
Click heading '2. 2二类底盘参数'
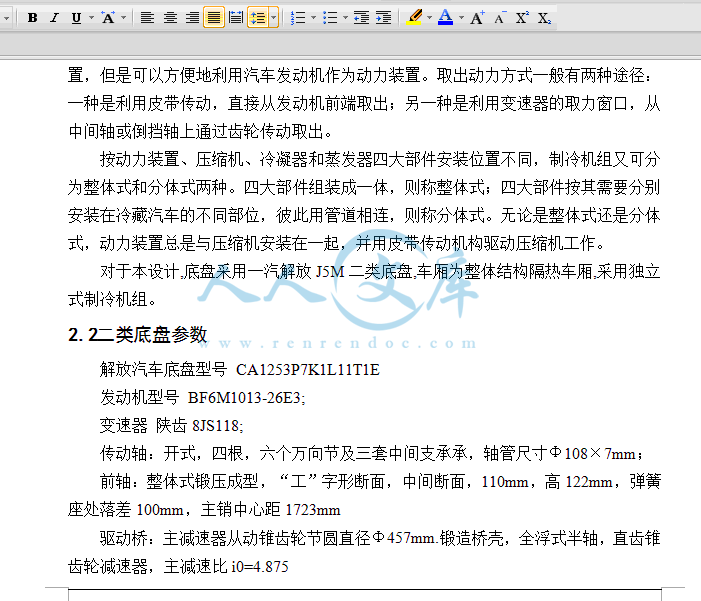(138, 334)
